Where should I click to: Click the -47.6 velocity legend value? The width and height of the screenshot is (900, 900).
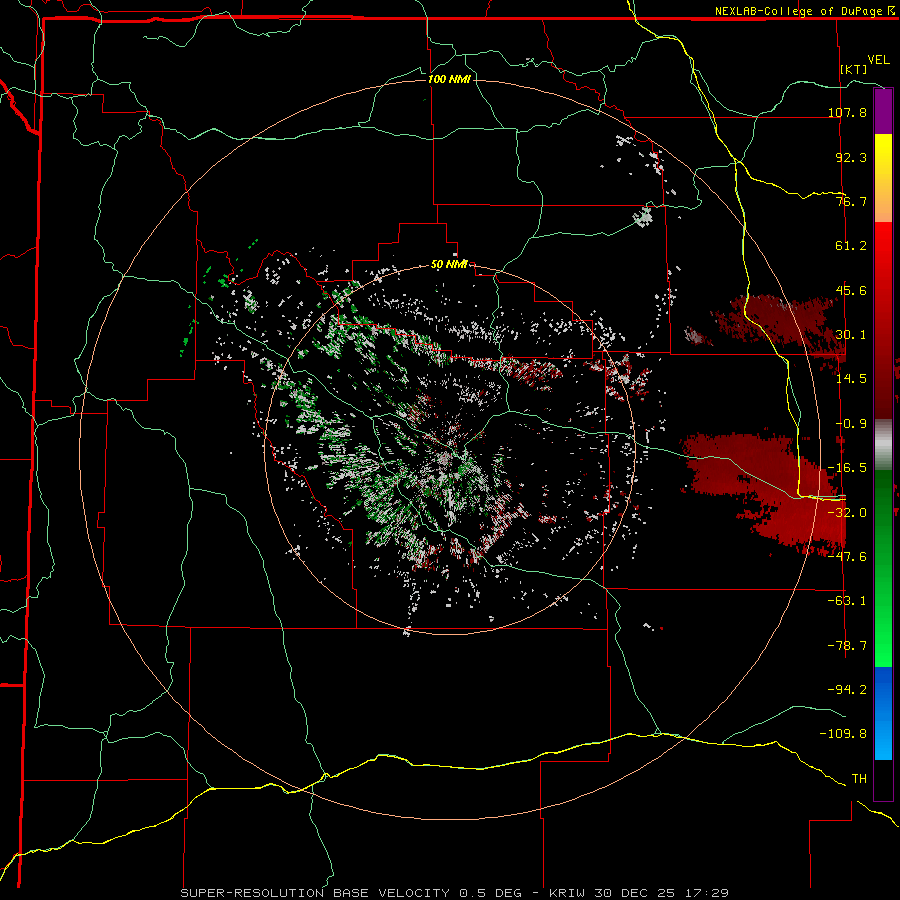point(847,557)
